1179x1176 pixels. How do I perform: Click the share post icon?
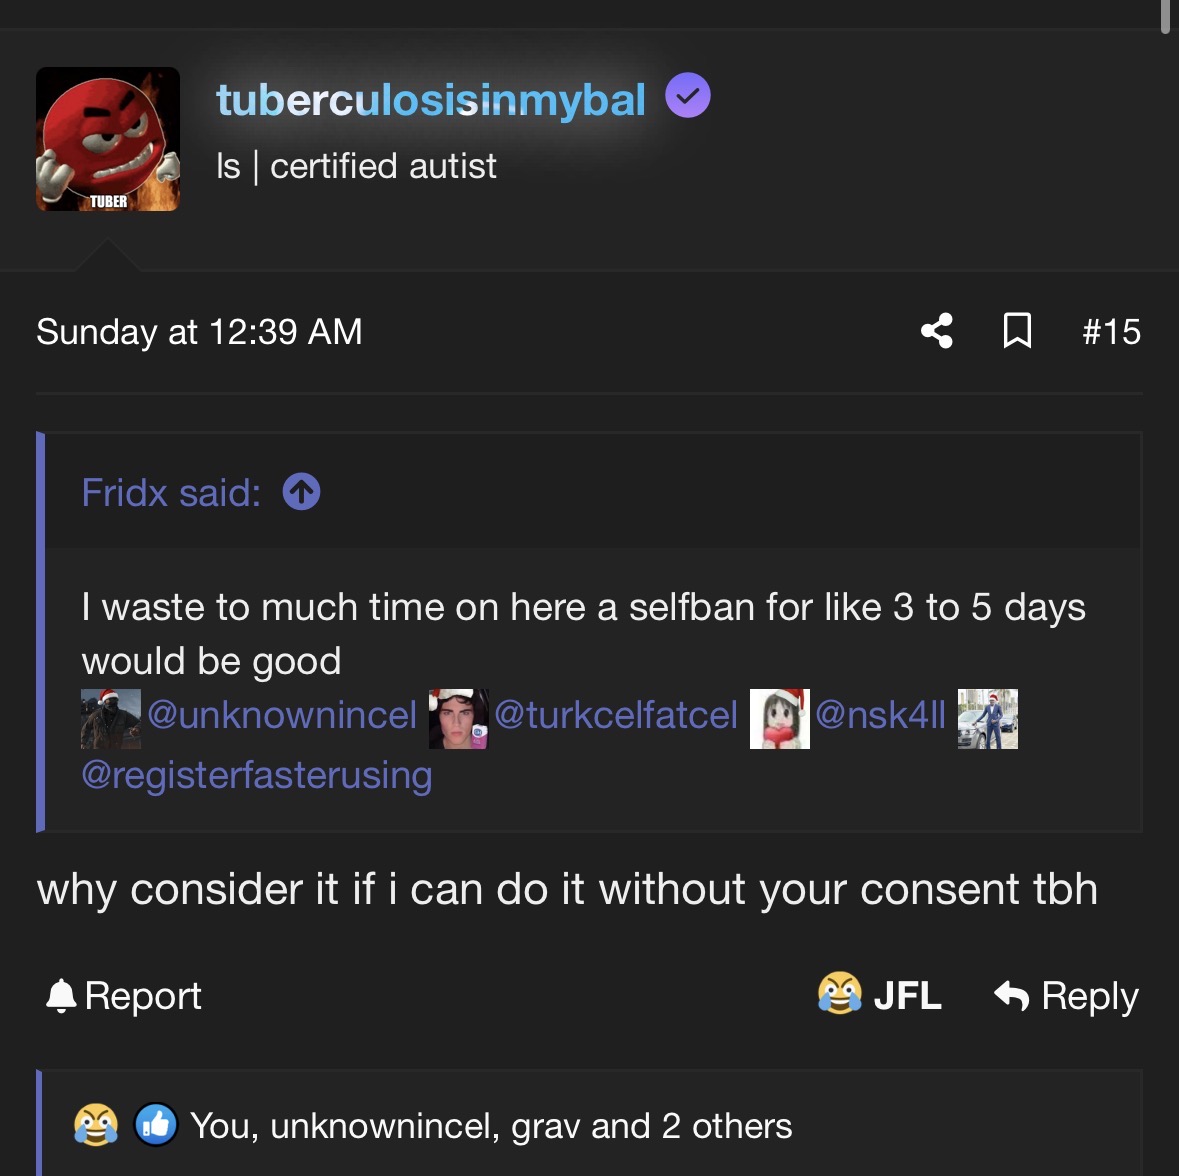[937, 331]
